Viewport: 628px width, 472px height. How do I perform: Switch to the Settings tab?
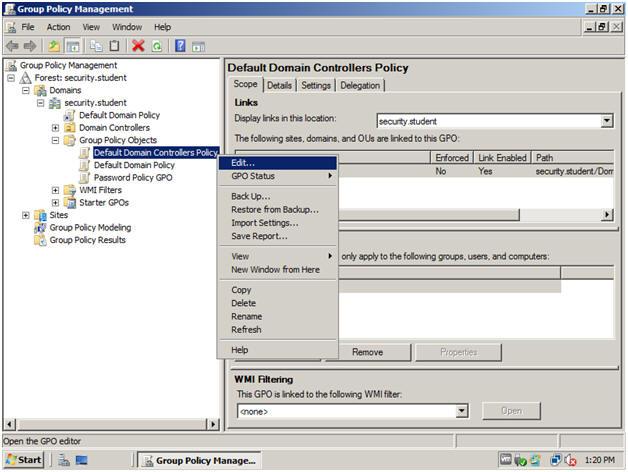[x=316, y=85]
